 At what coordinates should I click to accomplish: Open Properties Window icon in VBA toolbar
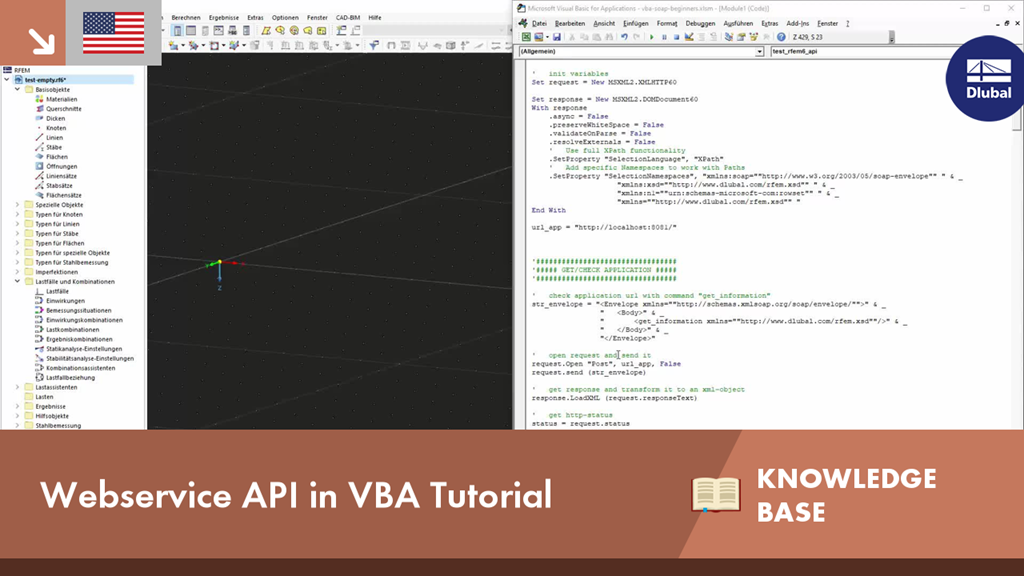[x=741, y=37]
